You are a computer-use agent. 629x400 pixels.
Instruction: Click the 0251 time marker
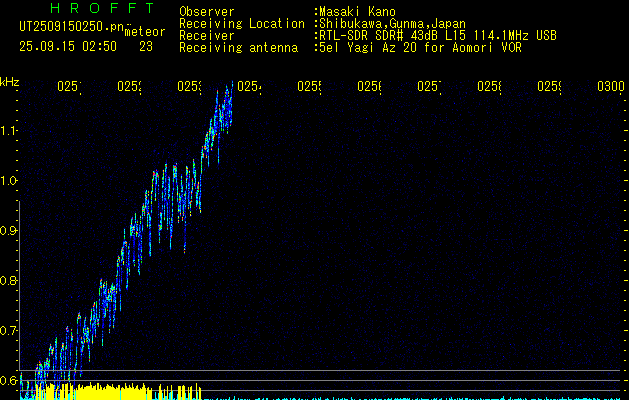click(69, 87)
